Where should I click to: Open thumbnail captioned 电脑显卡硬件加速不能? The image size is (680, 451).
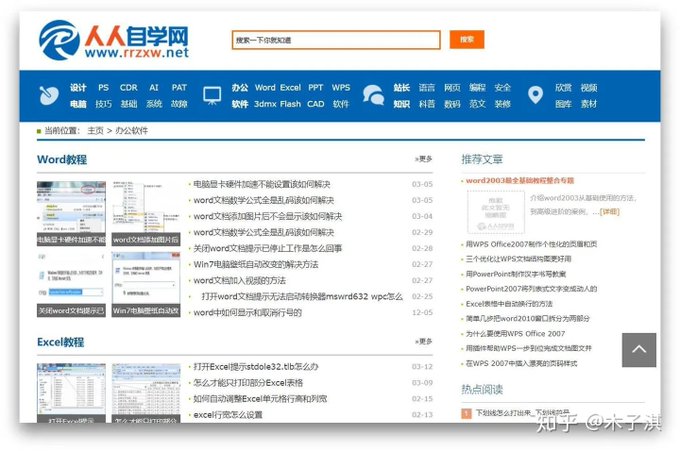tap(71, 213)
